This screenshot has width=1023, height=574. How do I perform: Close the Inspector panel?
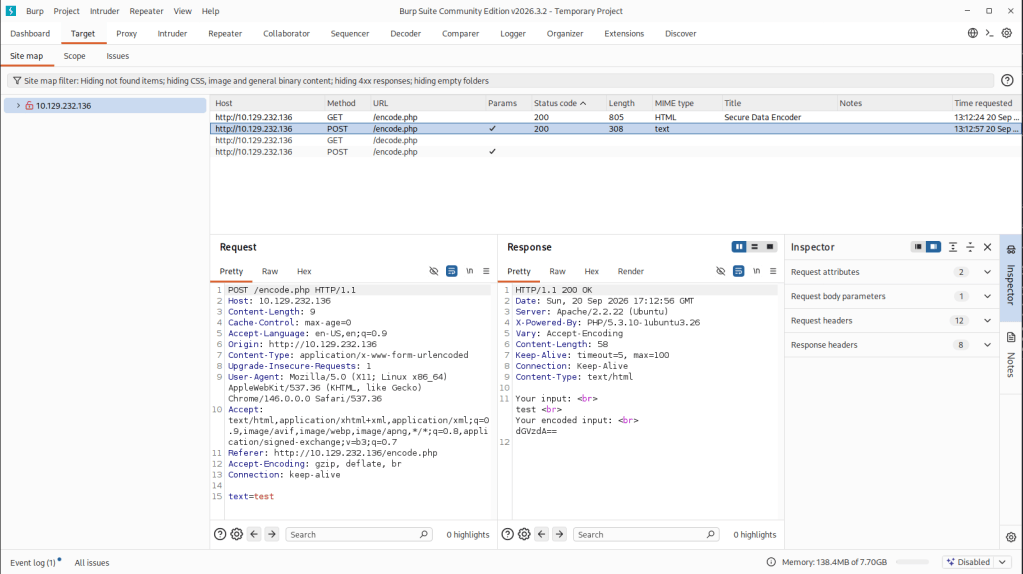(x=987, y=247)
